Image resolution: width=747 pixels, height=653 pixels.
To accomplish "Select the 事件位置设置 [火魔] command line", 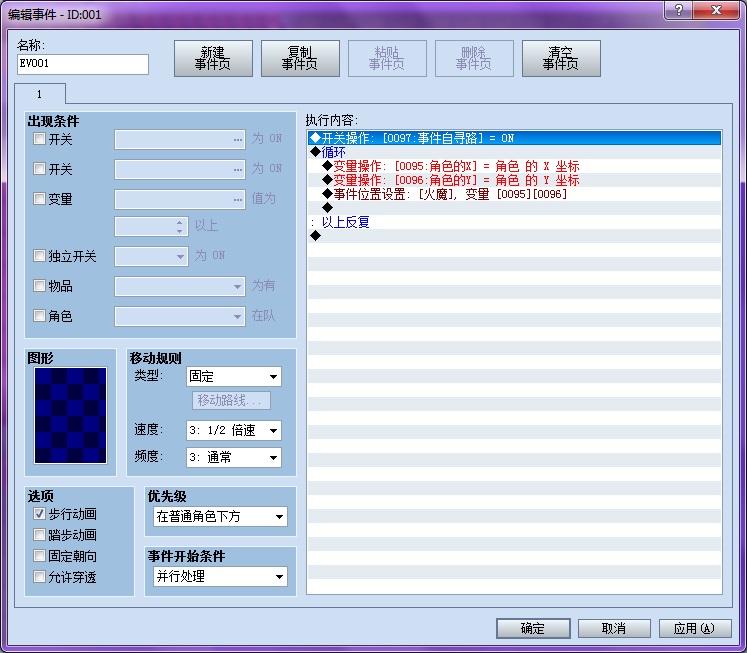I will tap(514, 194).
